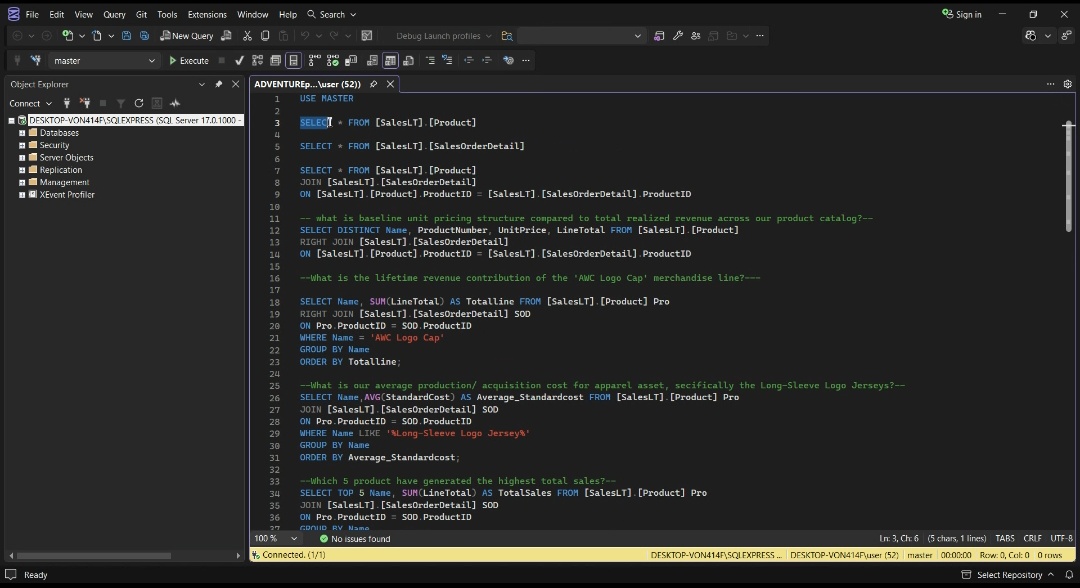Click the Object Explorer horizontal scrollbar
Viewport: 1080px width, 588px height.
[x=94, y=556]
